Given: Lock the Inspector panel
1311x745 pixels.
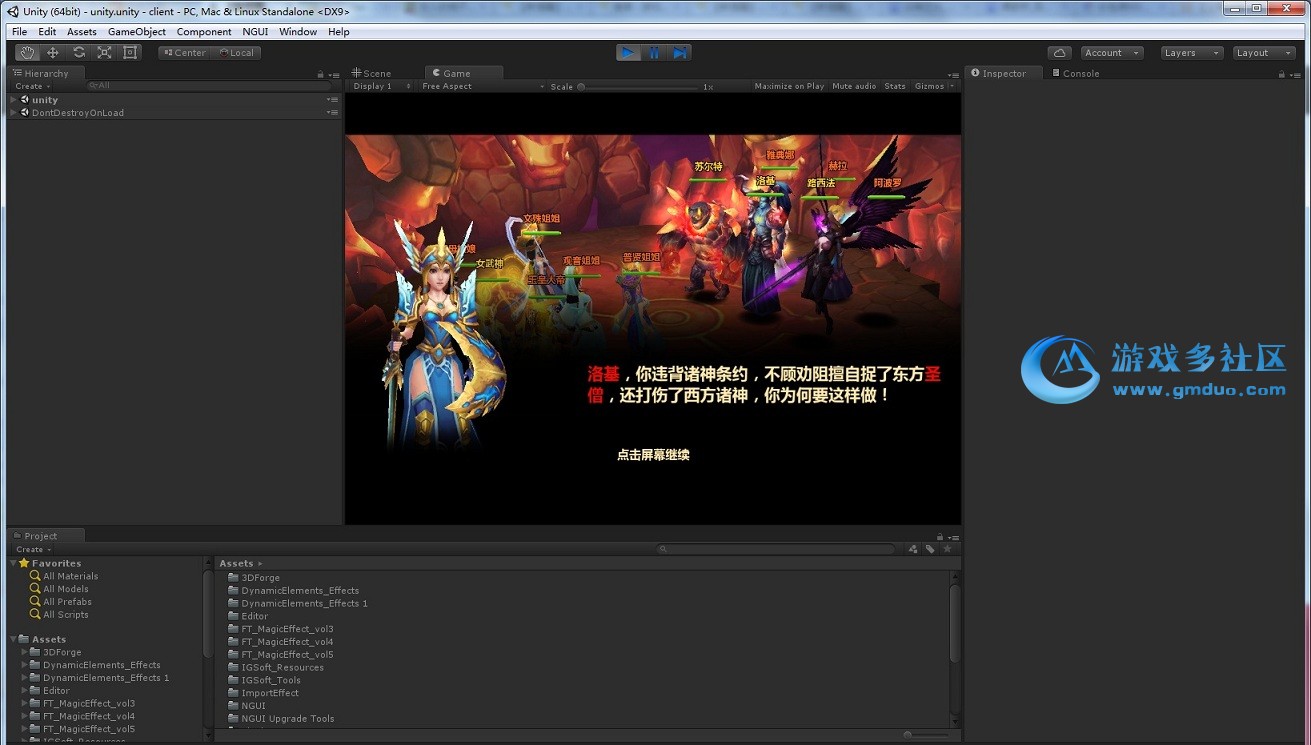Looking at the screenshot, I should point(1282,74).
